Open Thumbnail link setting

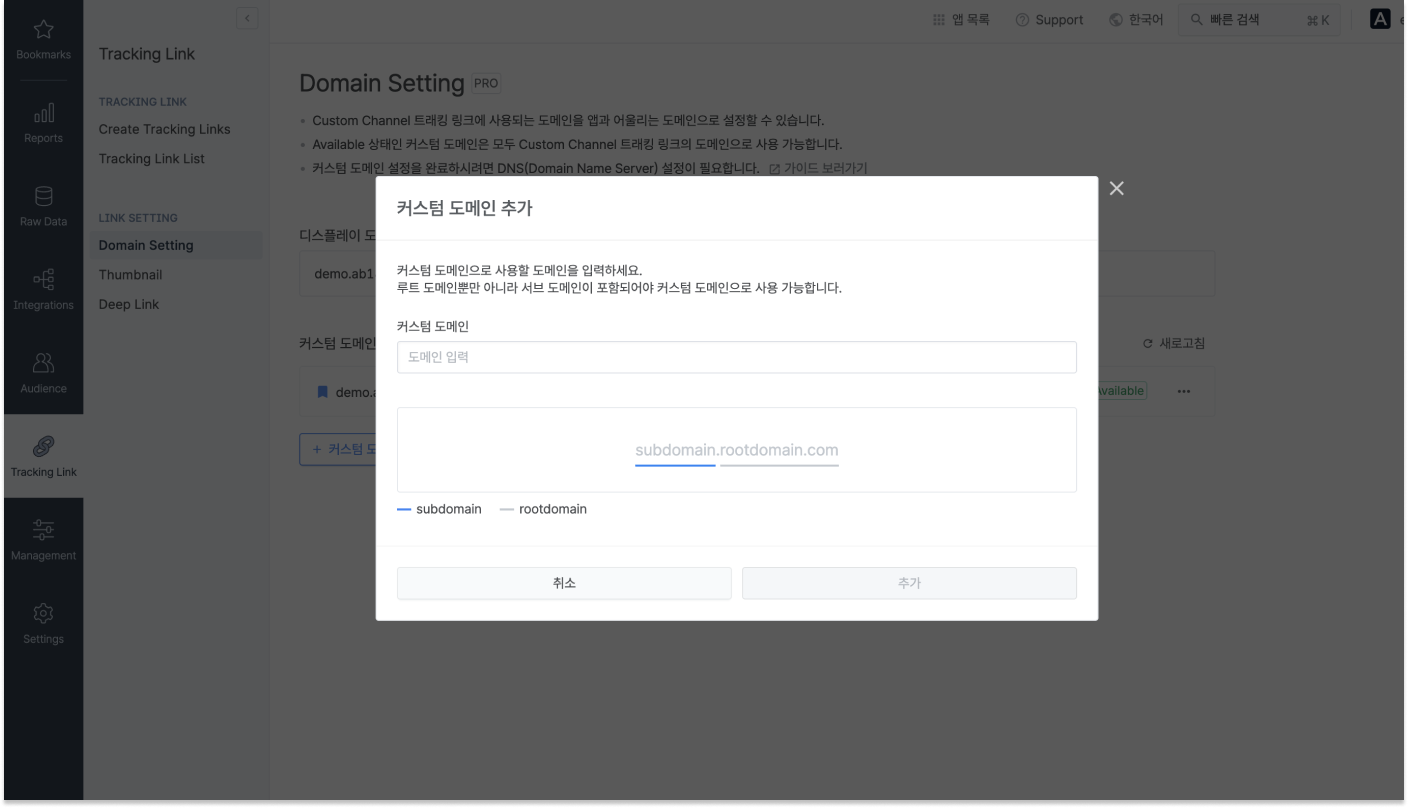130,274
